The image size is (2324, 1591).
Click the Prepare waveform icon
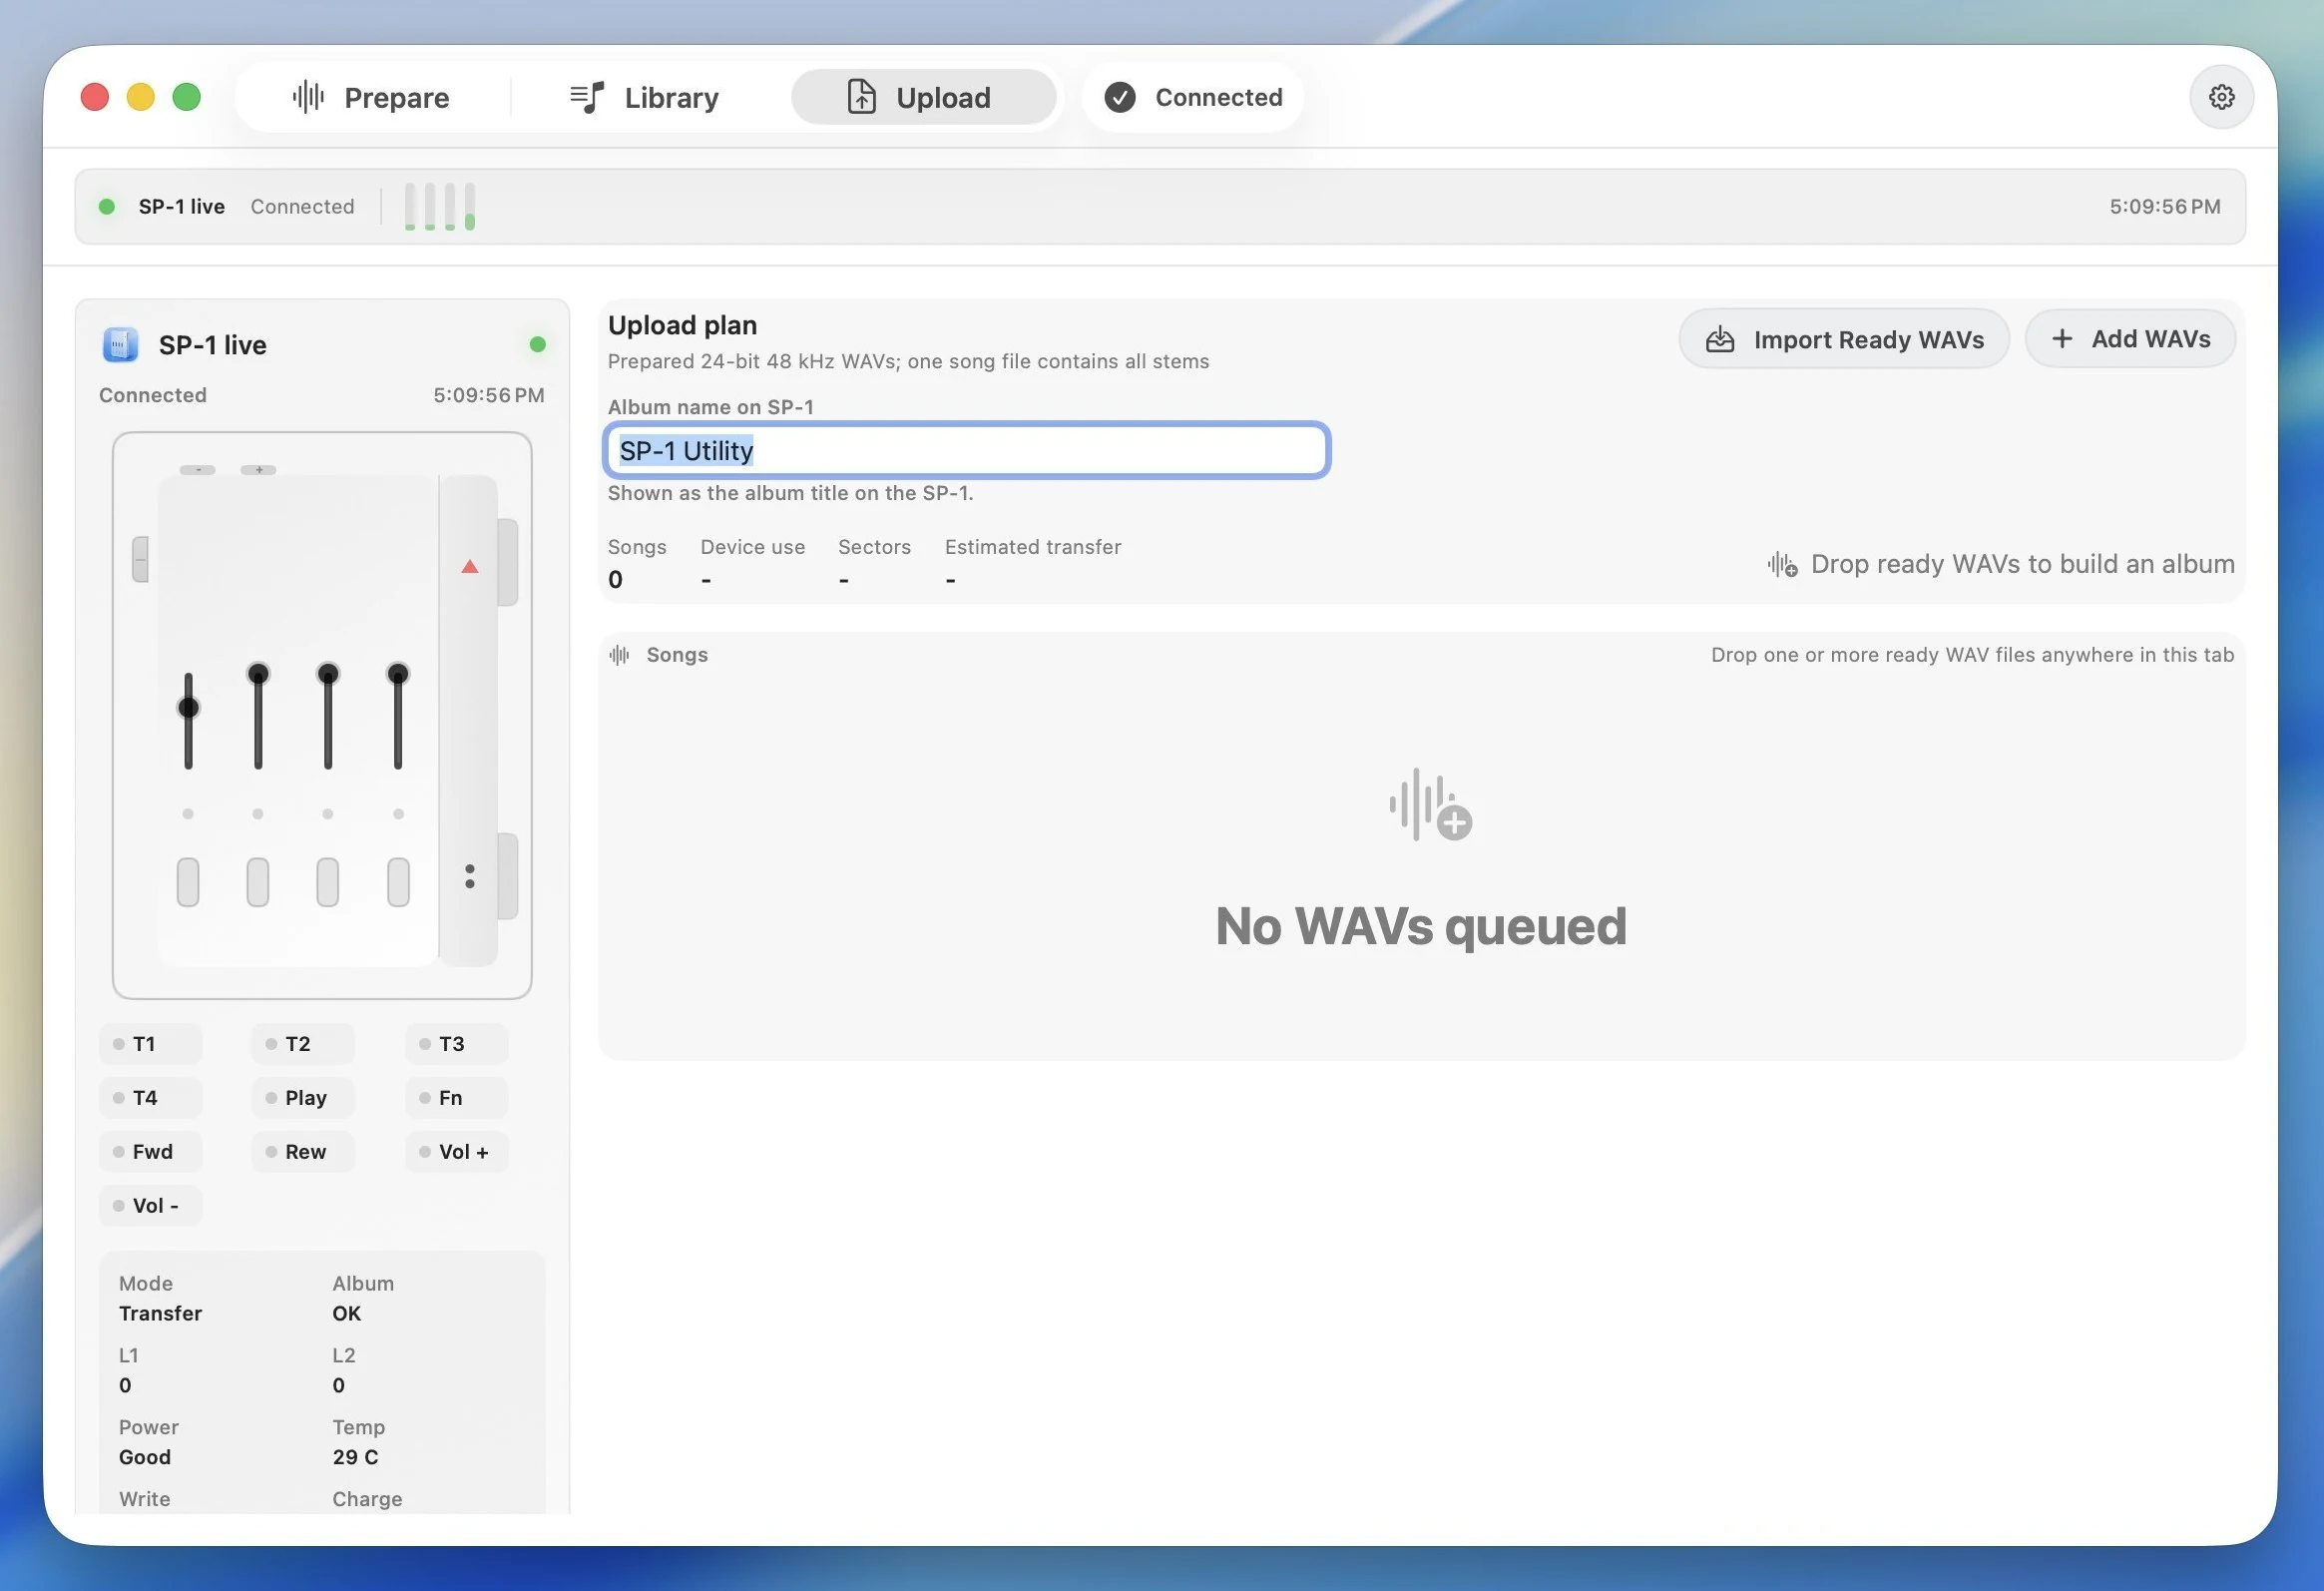pyautogui.click(x=308, y=97)
